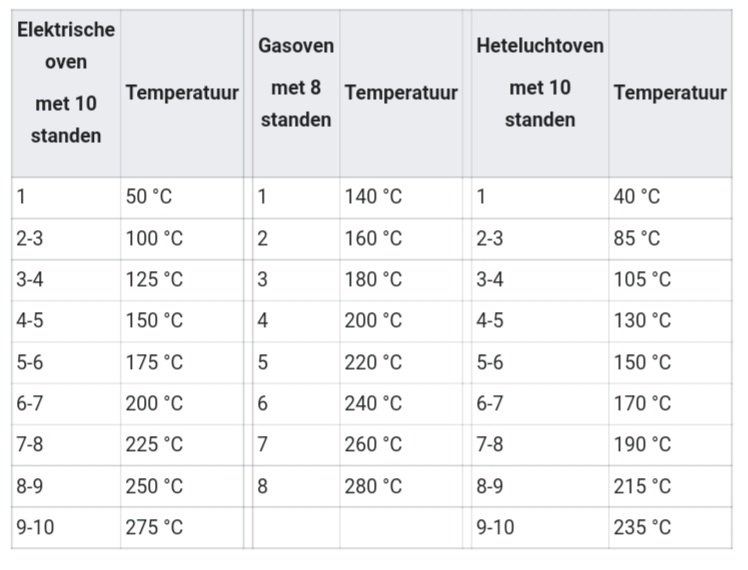Click the Temperatuur header beside Gasoven
This screenshot has height=570, width=748.
[401, 93]
